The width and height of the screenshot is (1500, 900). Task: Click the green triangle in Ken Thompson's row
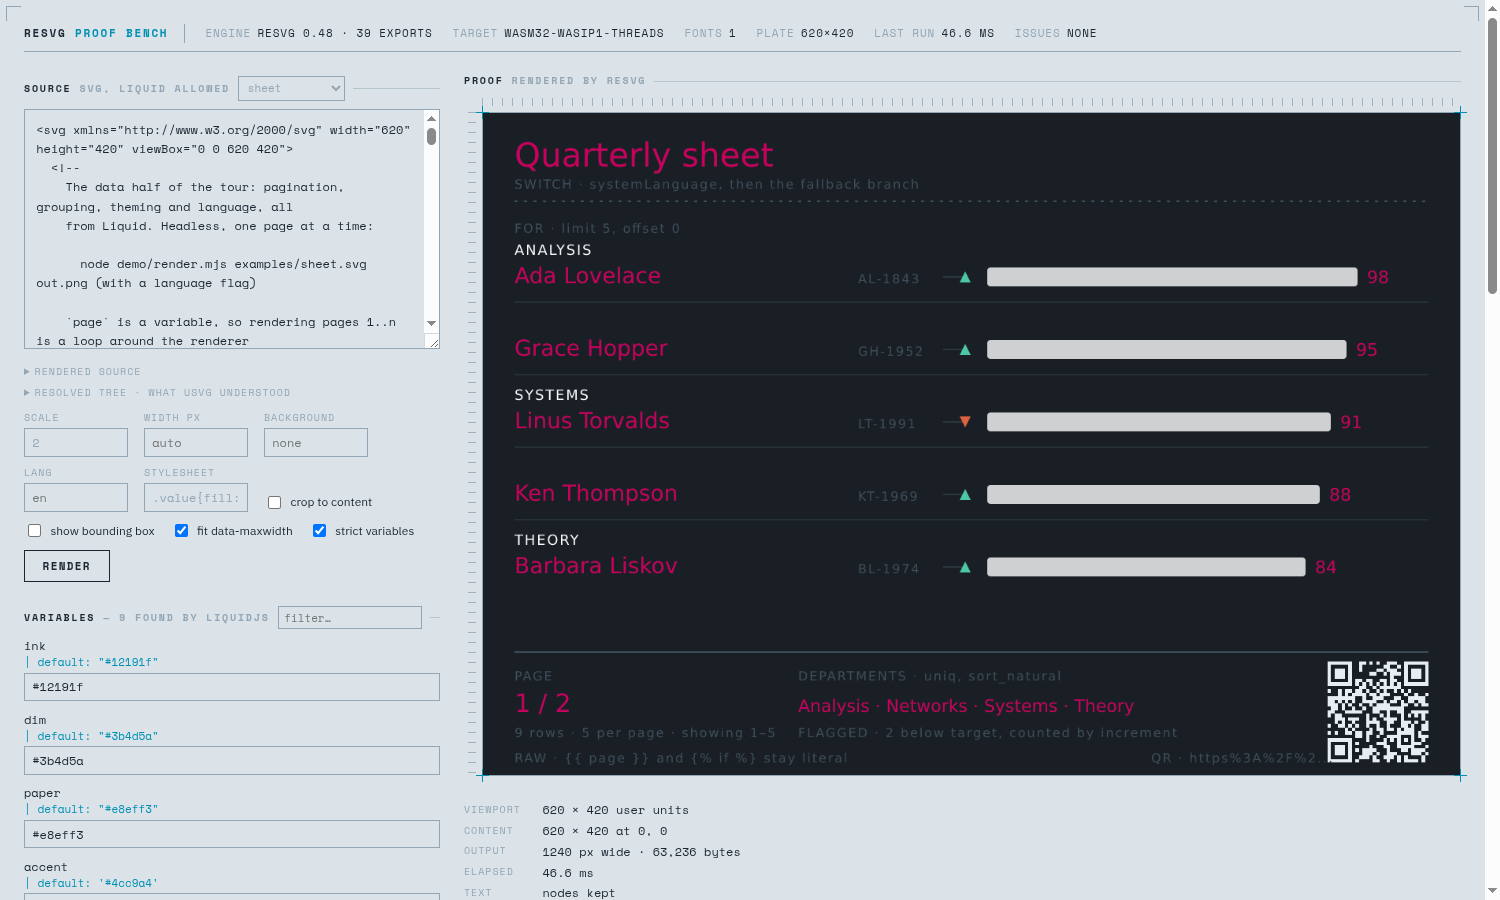965,495
